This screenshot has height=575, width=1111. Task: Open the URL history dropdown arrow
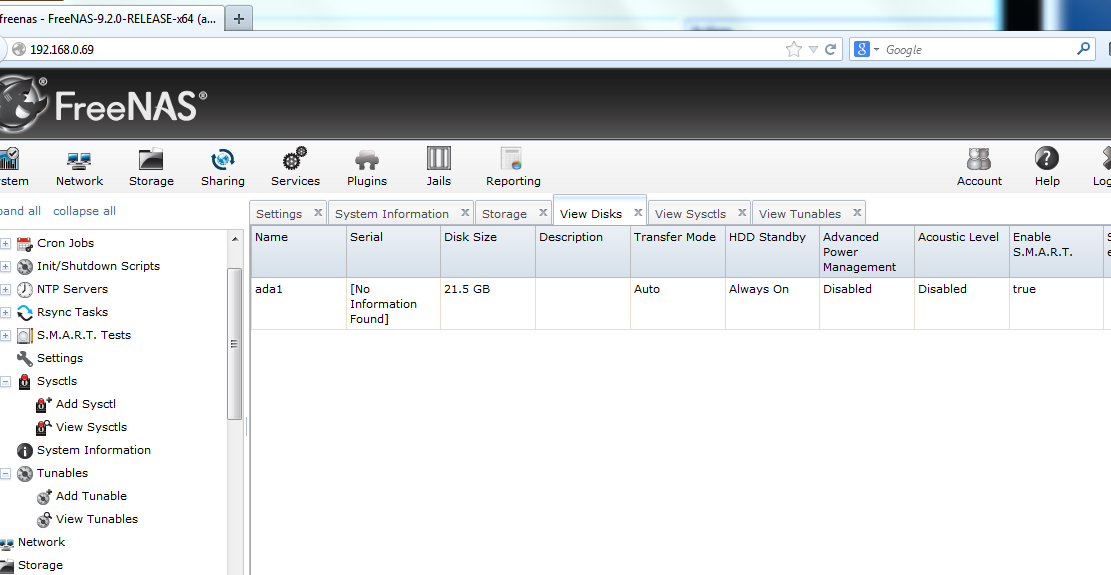(x=813, y=50)
